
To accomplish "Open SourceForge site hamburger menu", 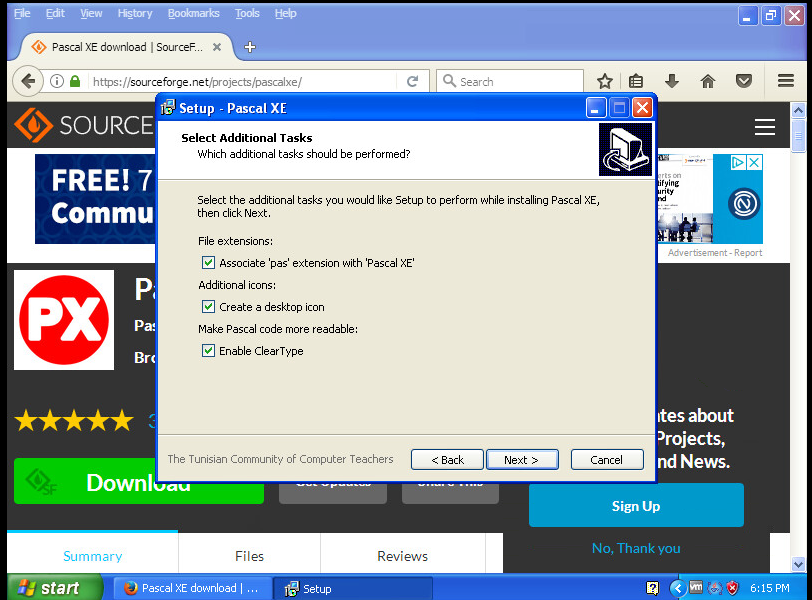I will (x=765, y=127).
